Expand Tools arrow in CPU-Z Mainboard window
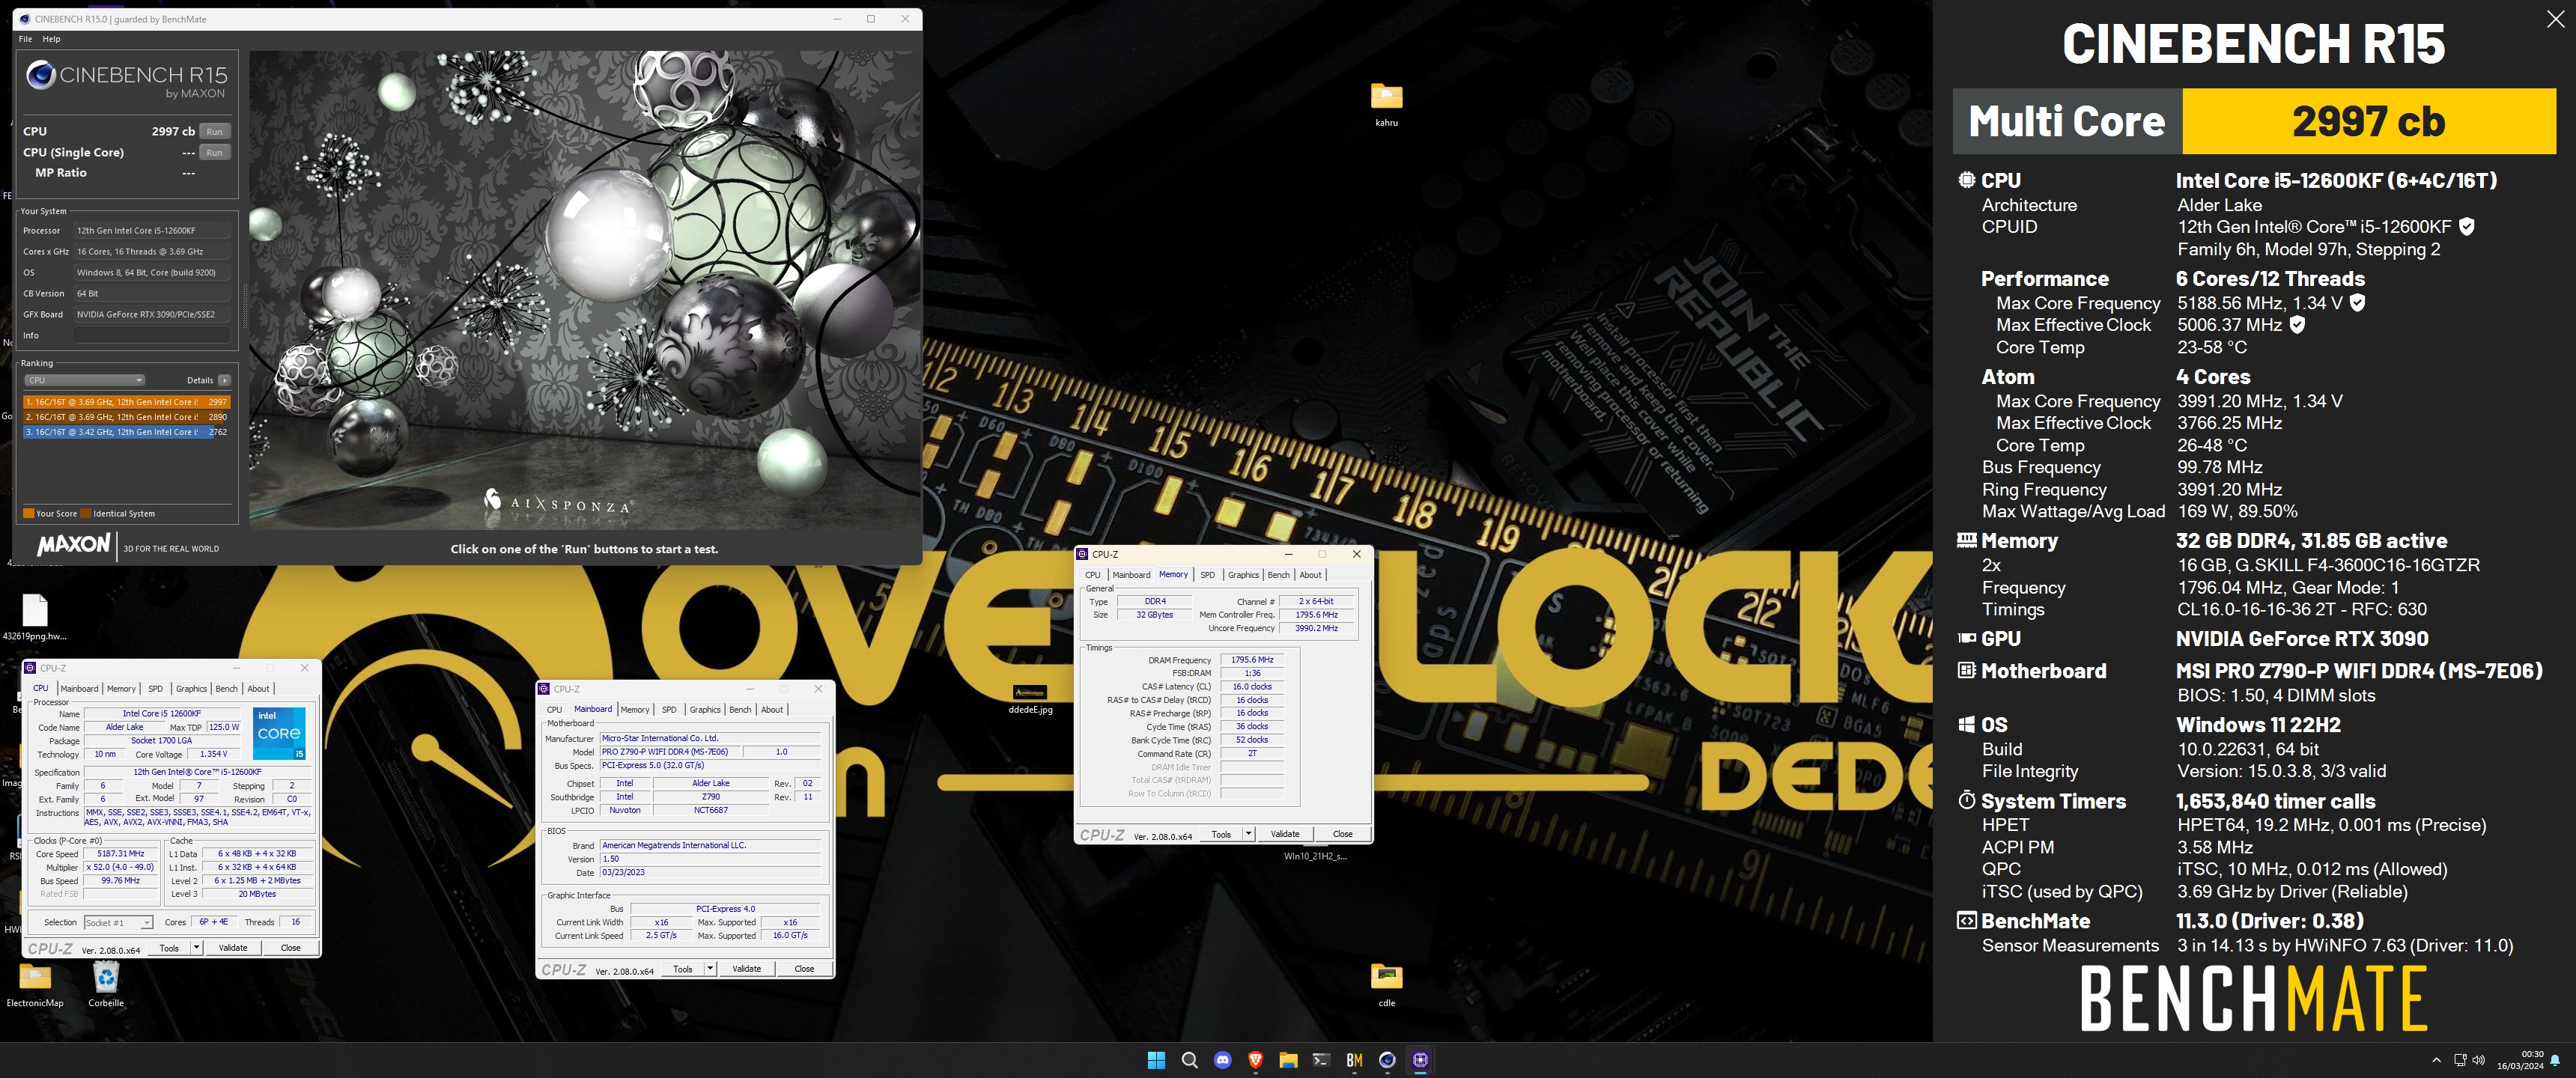Viewport: 2576px width, 1078px height. pos(710,969)
